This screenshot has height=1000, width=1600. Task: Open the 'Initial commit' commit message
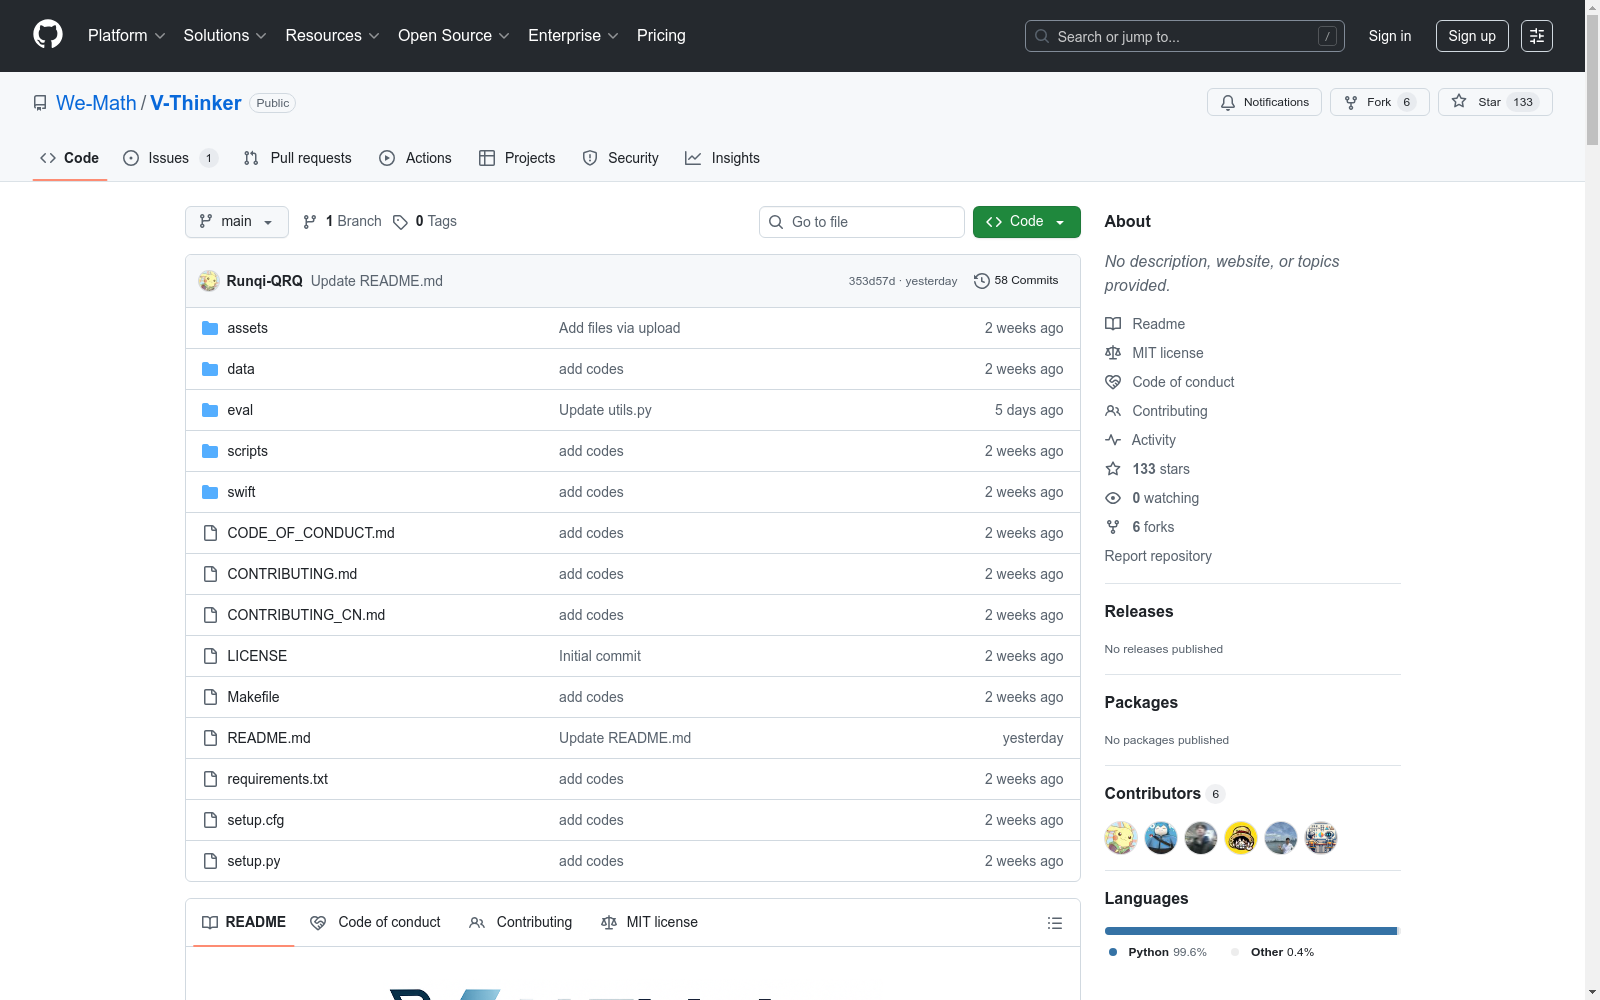click(x=600, y=656)
